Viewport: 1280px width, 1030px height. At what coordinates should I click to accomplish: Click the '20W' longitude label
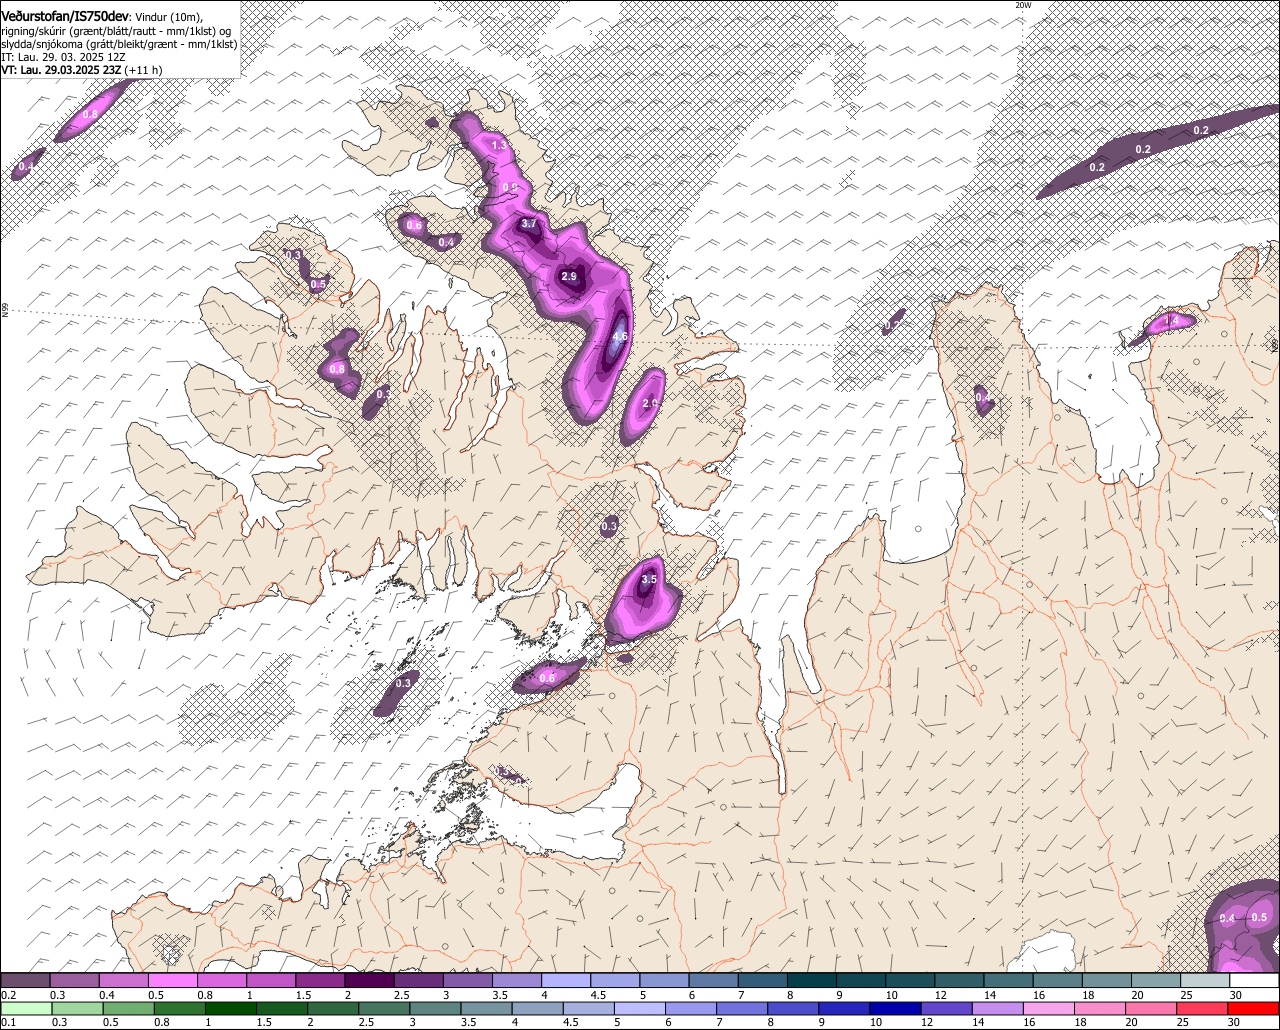tap(1022, 5)
